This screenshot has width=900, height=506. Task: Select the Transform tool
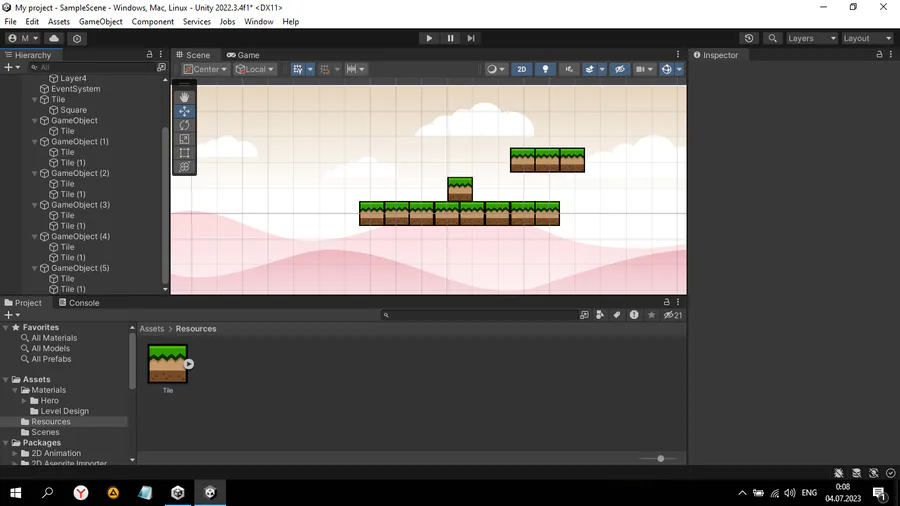tap(184, 166)
